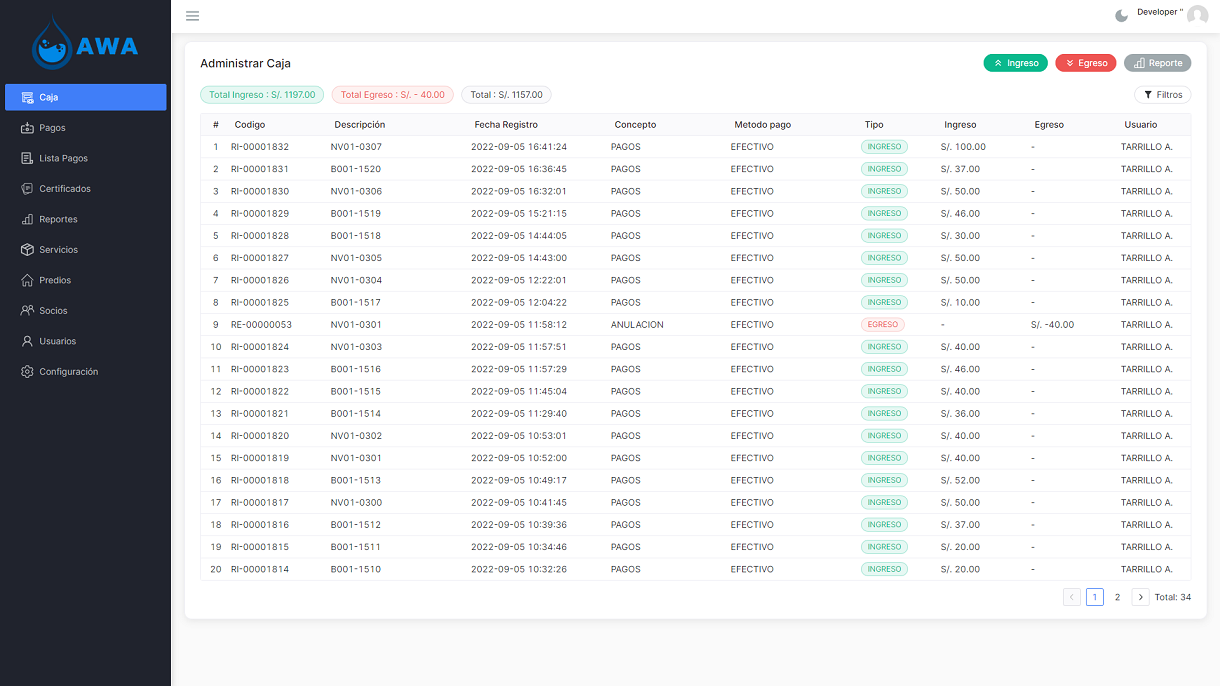
Task: Generate report with Reporte button
Action: (1157, 63)
